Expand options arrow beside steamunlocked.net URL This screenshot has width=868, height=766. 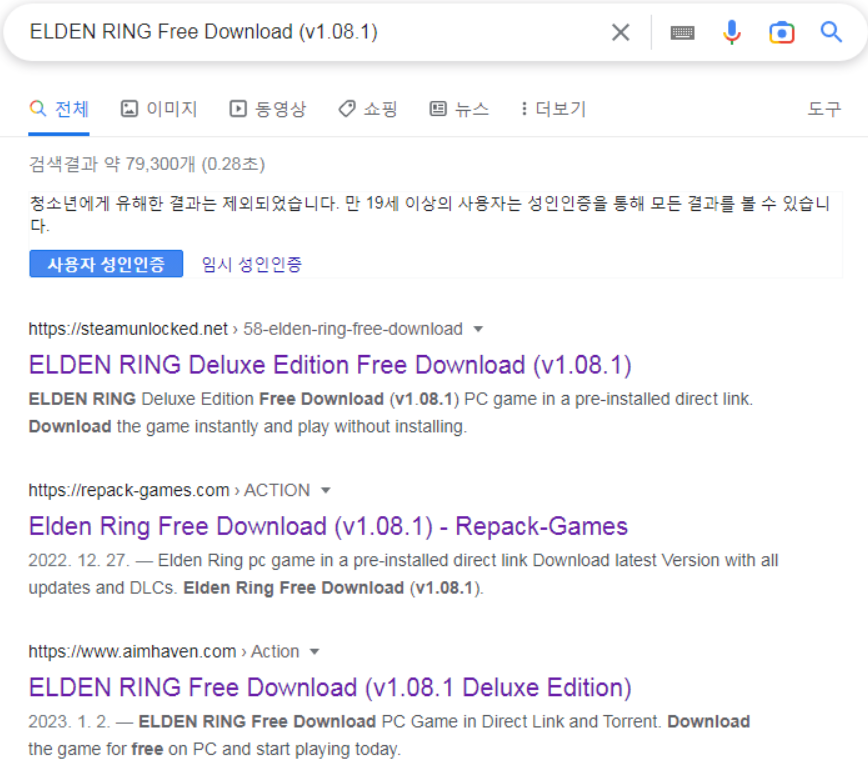point(478,329)
